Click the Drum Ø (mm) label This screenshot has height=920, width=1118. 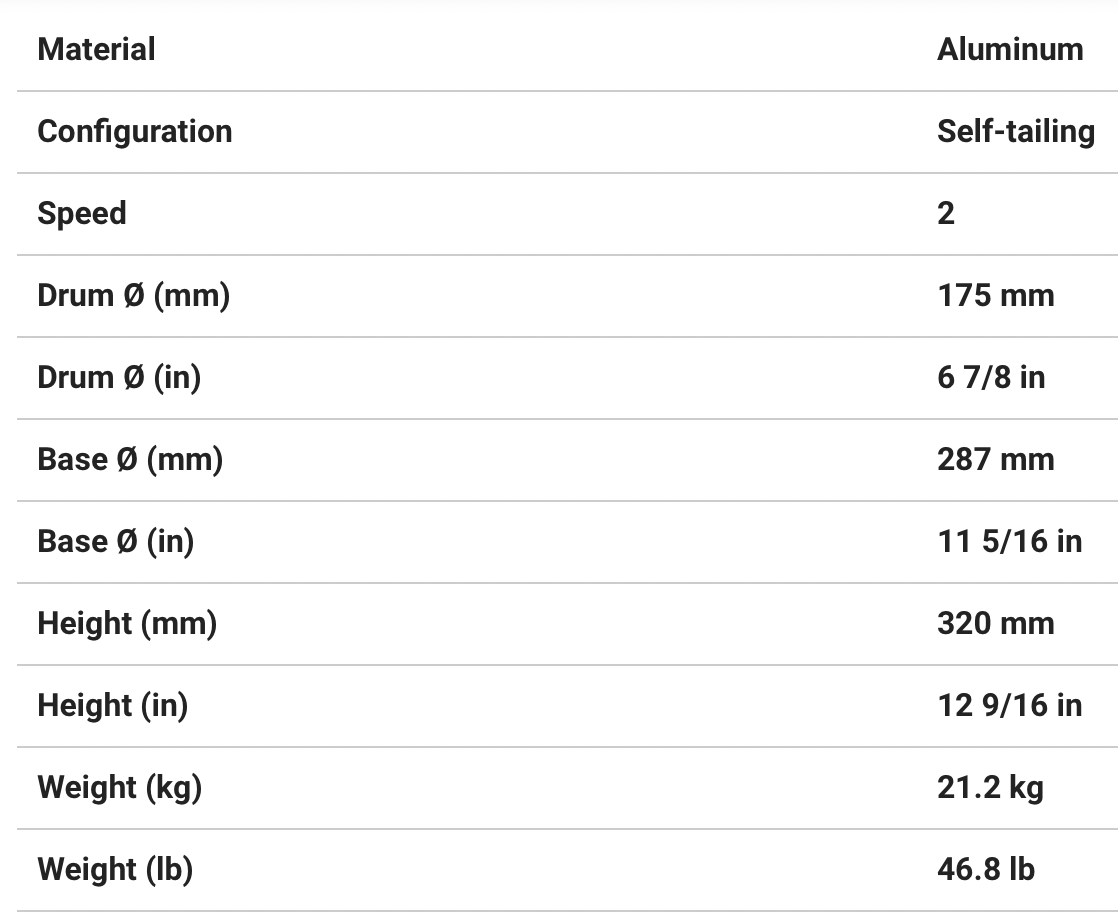134,295
